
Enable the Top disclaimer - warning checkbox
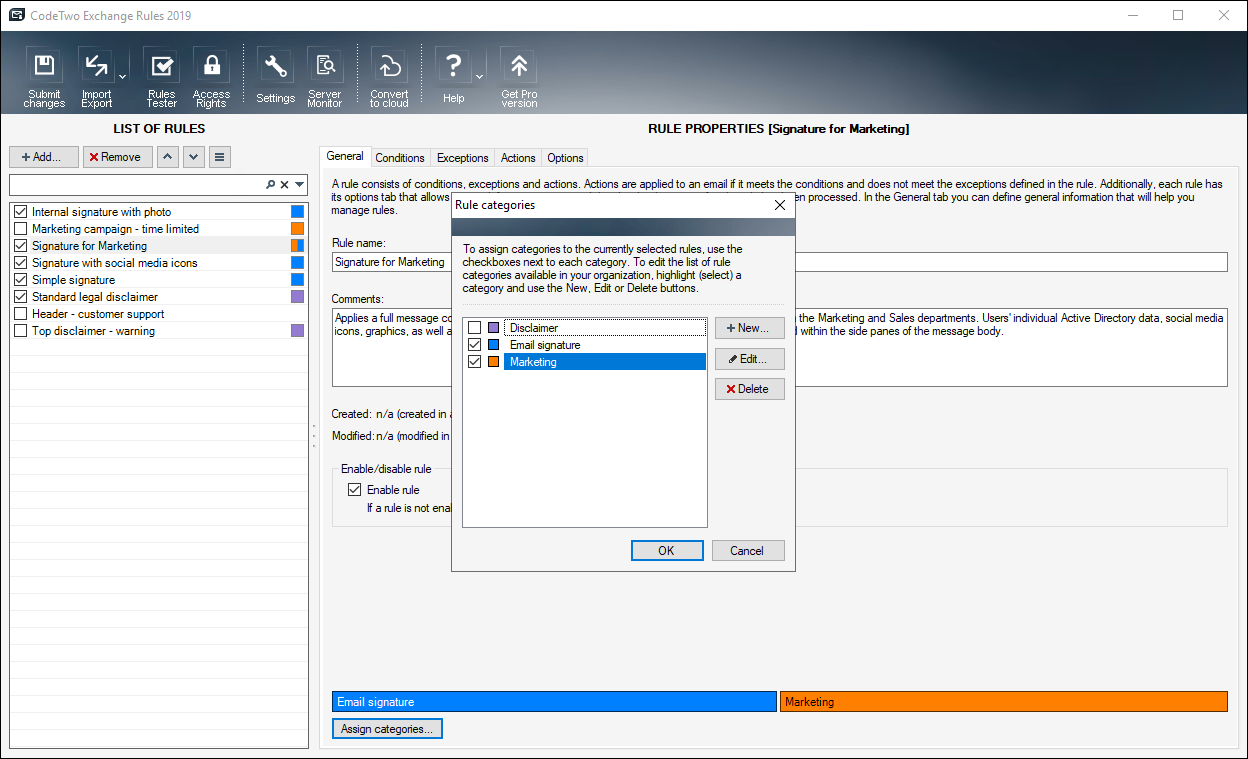click(x=21, y=331)
